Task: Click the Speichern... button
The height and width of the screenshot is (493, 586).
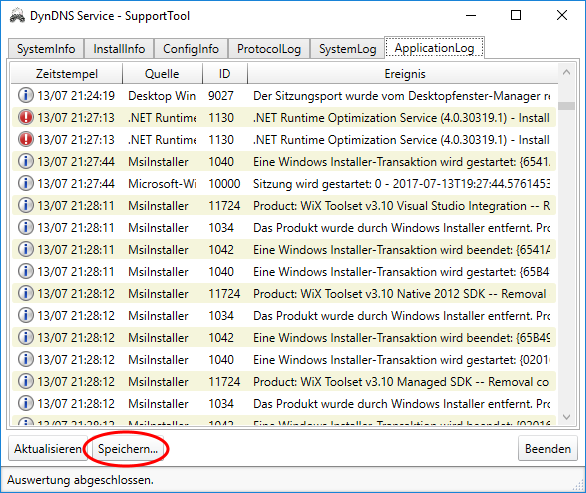Action: click(x=128, y=448)
